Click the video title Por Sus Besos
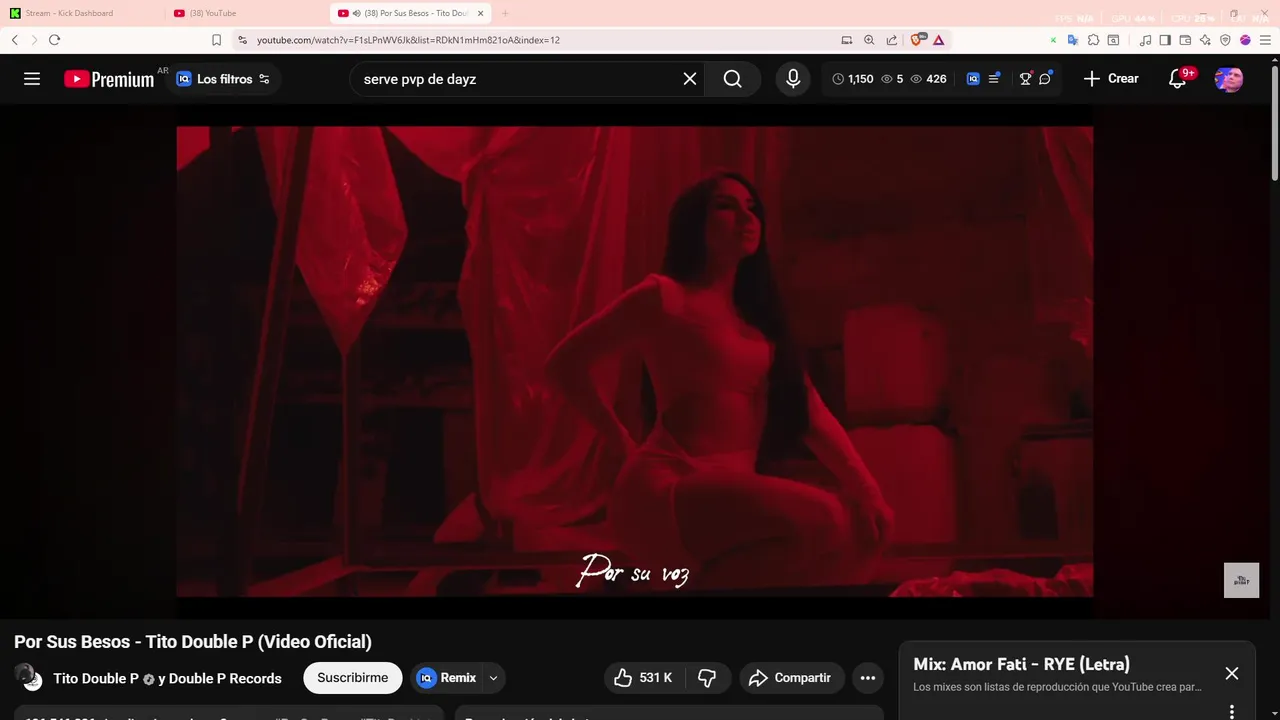Image resolution: width=1280 pixels, height=720 pixels. pos(193,642)
